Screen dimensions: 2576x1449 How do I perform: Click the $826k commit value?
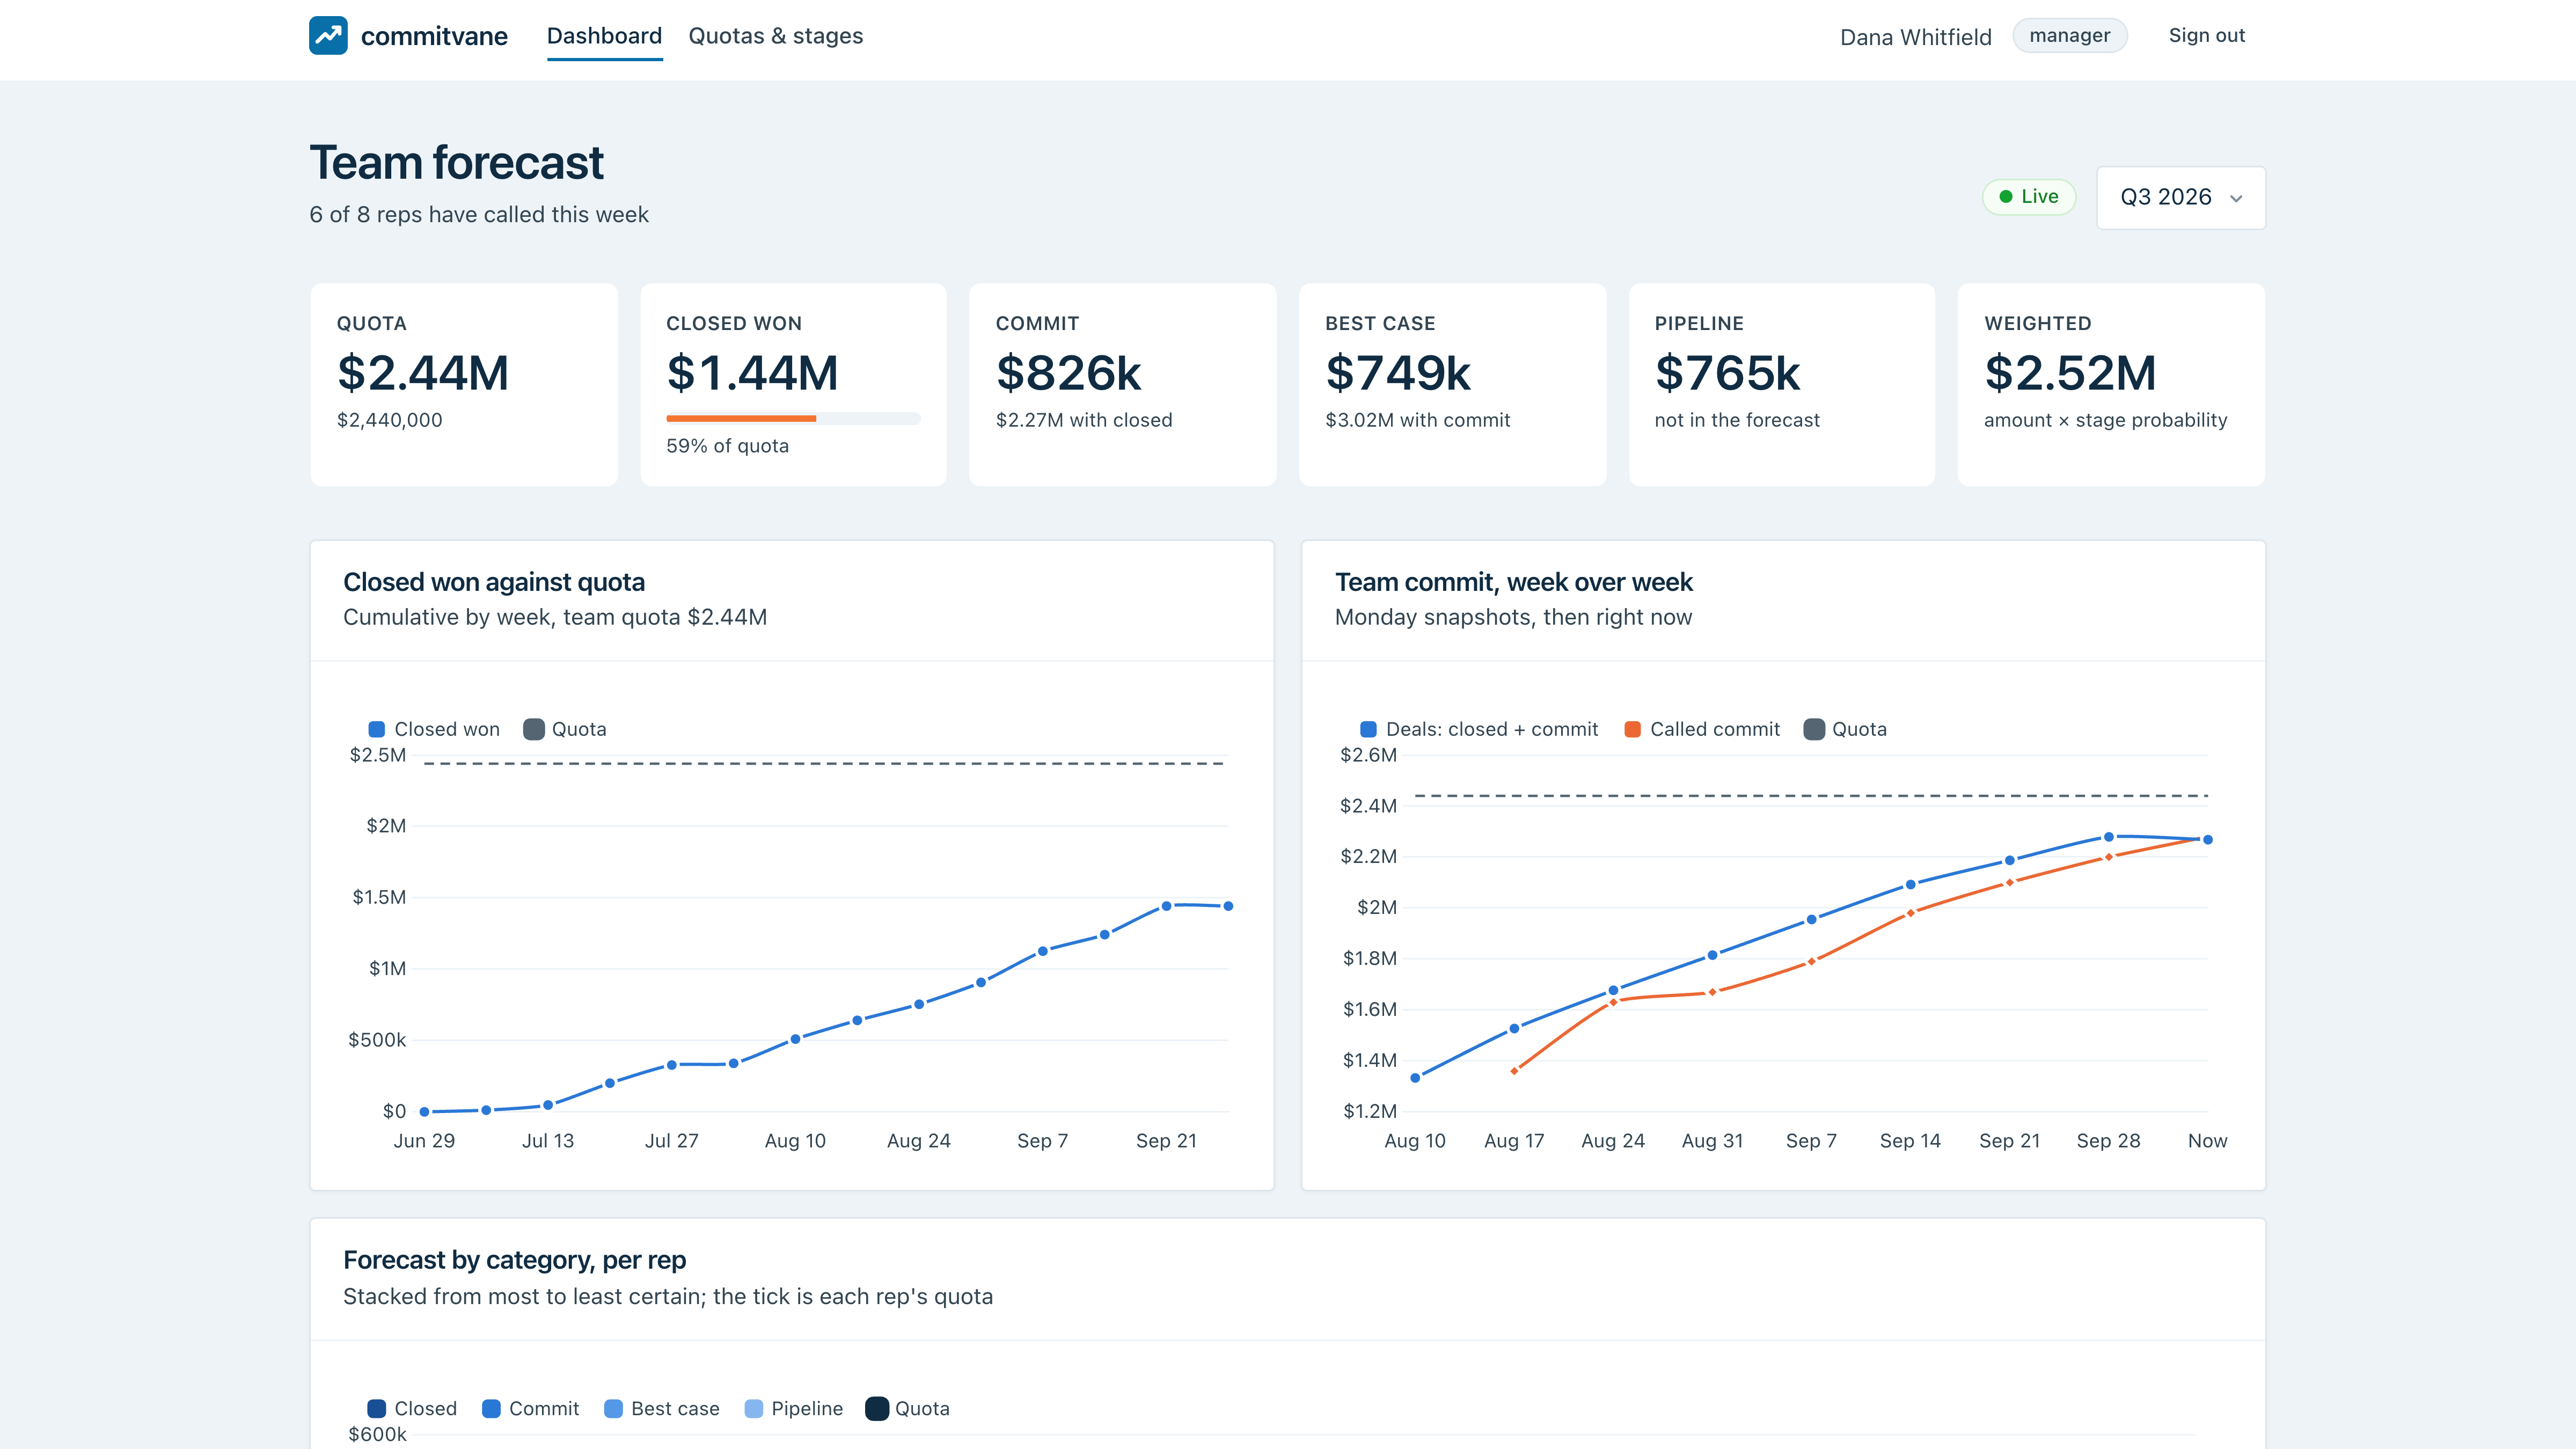coord(1068,373)
